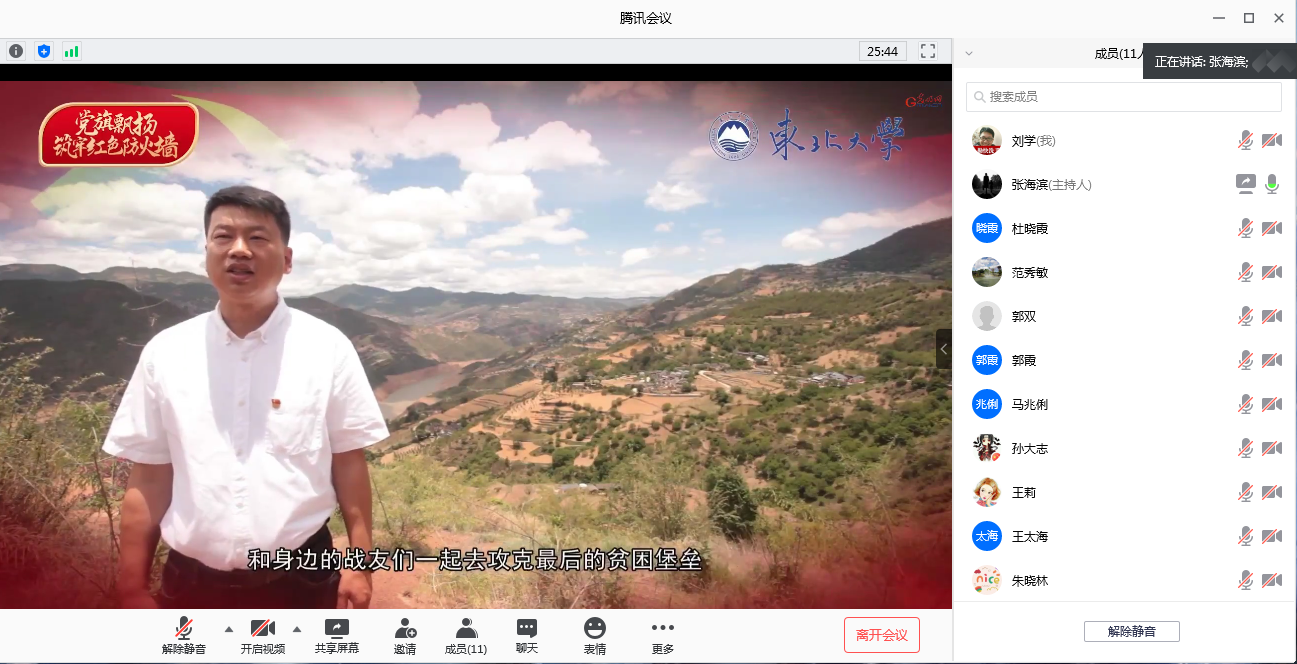Screen dimensions: 1297x664
Task: Click the meeting info icon
Action: tap(16, 51)
